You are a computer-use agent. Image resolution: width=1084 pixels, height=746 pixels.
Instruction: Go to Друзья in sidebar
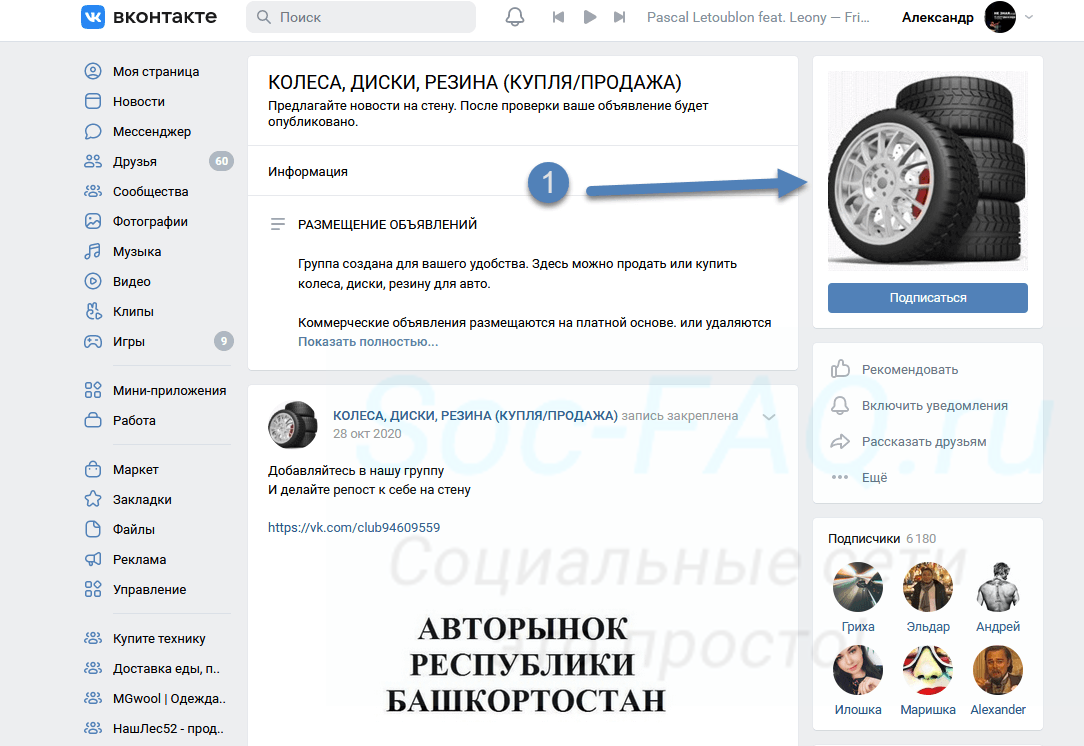coord(134,161)
